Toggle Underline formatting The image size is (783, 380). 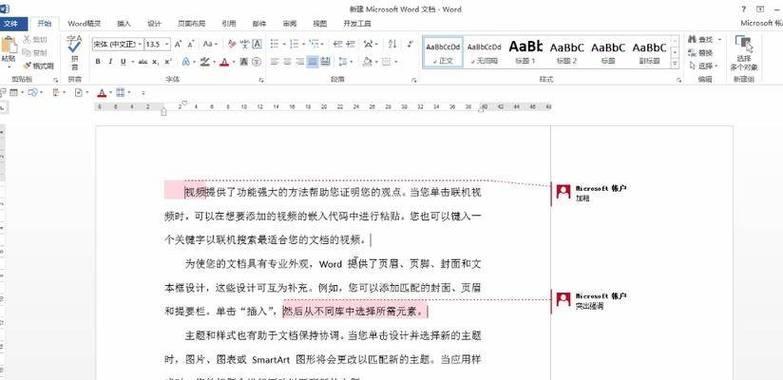(x=123, y=62)
